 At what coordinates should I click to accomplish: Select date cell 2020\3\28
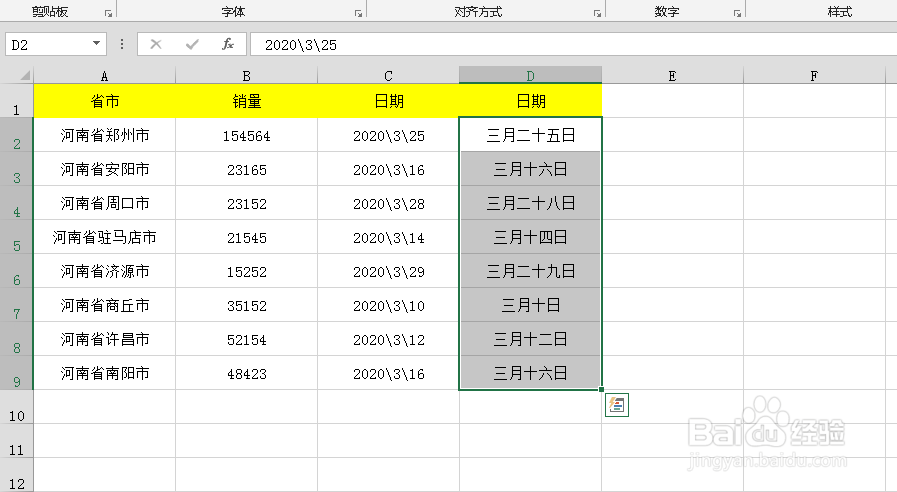(x=388, y=203)
